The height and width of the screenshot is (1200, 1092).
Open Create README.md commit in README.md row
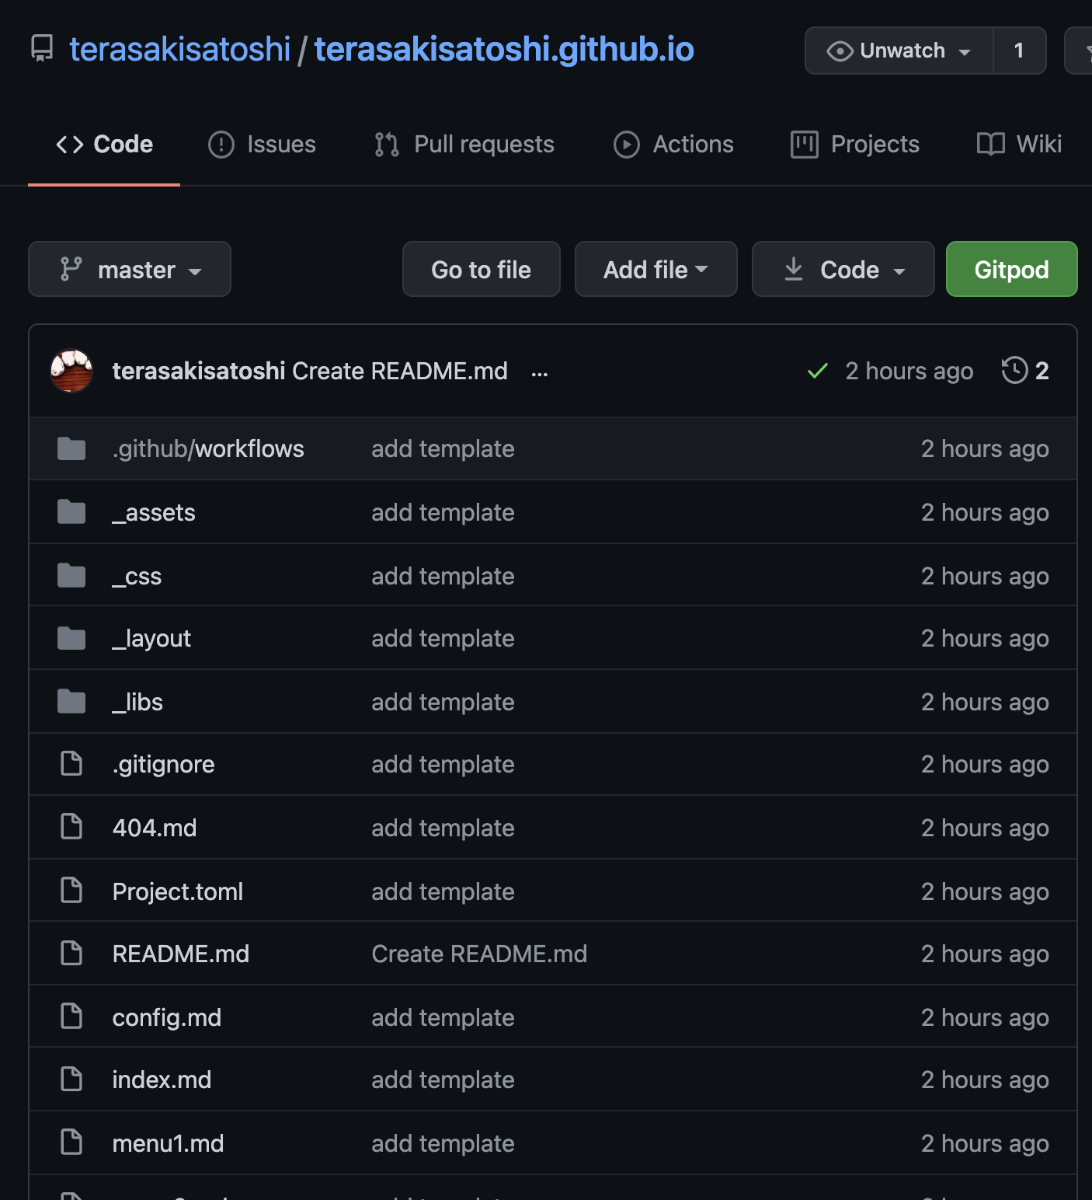click(x=479, y=954)
